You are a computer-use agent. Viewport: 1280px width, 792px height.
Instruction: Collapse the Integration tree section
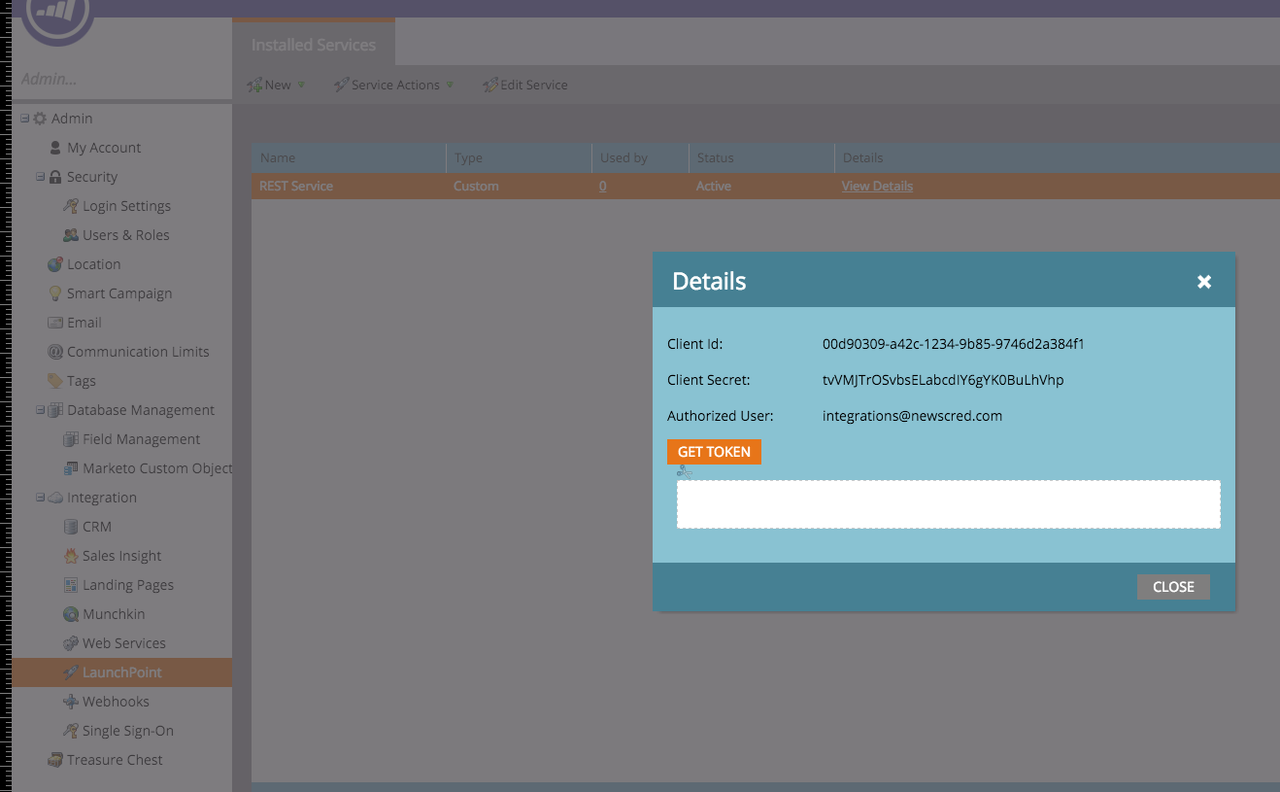(x=40, y=497)
